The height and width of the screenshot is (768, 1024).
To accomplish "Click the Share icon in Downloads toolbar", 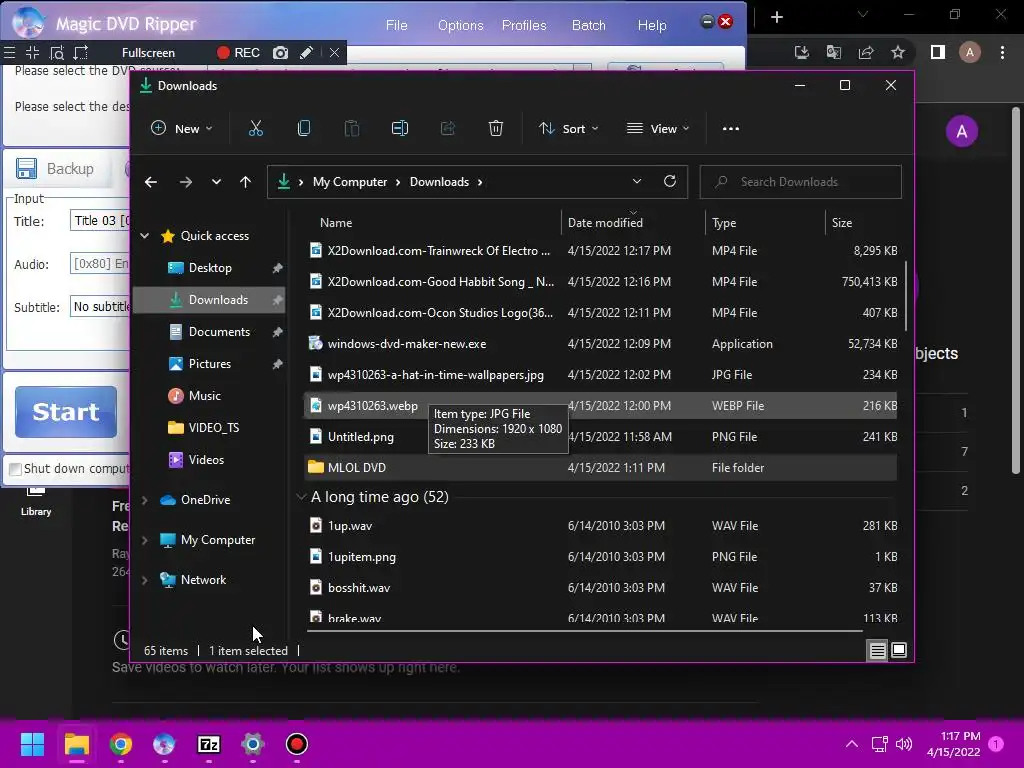I will pyautogui.click(x=448, y=129).
